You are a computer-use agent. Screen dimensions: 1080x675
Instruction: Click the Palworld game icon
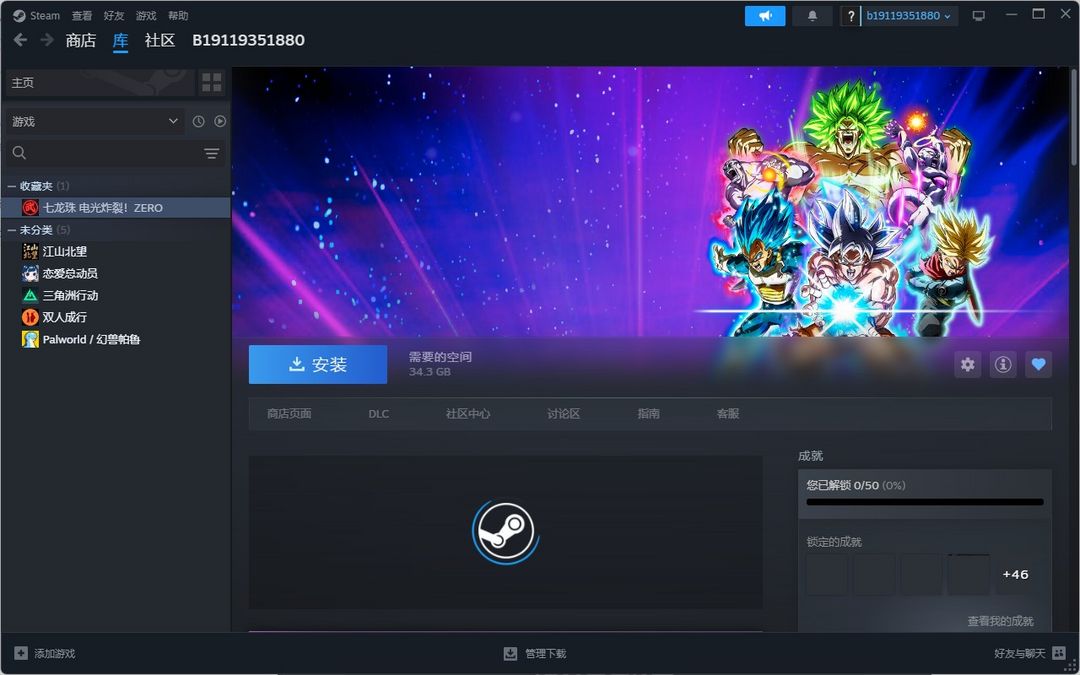30,340
